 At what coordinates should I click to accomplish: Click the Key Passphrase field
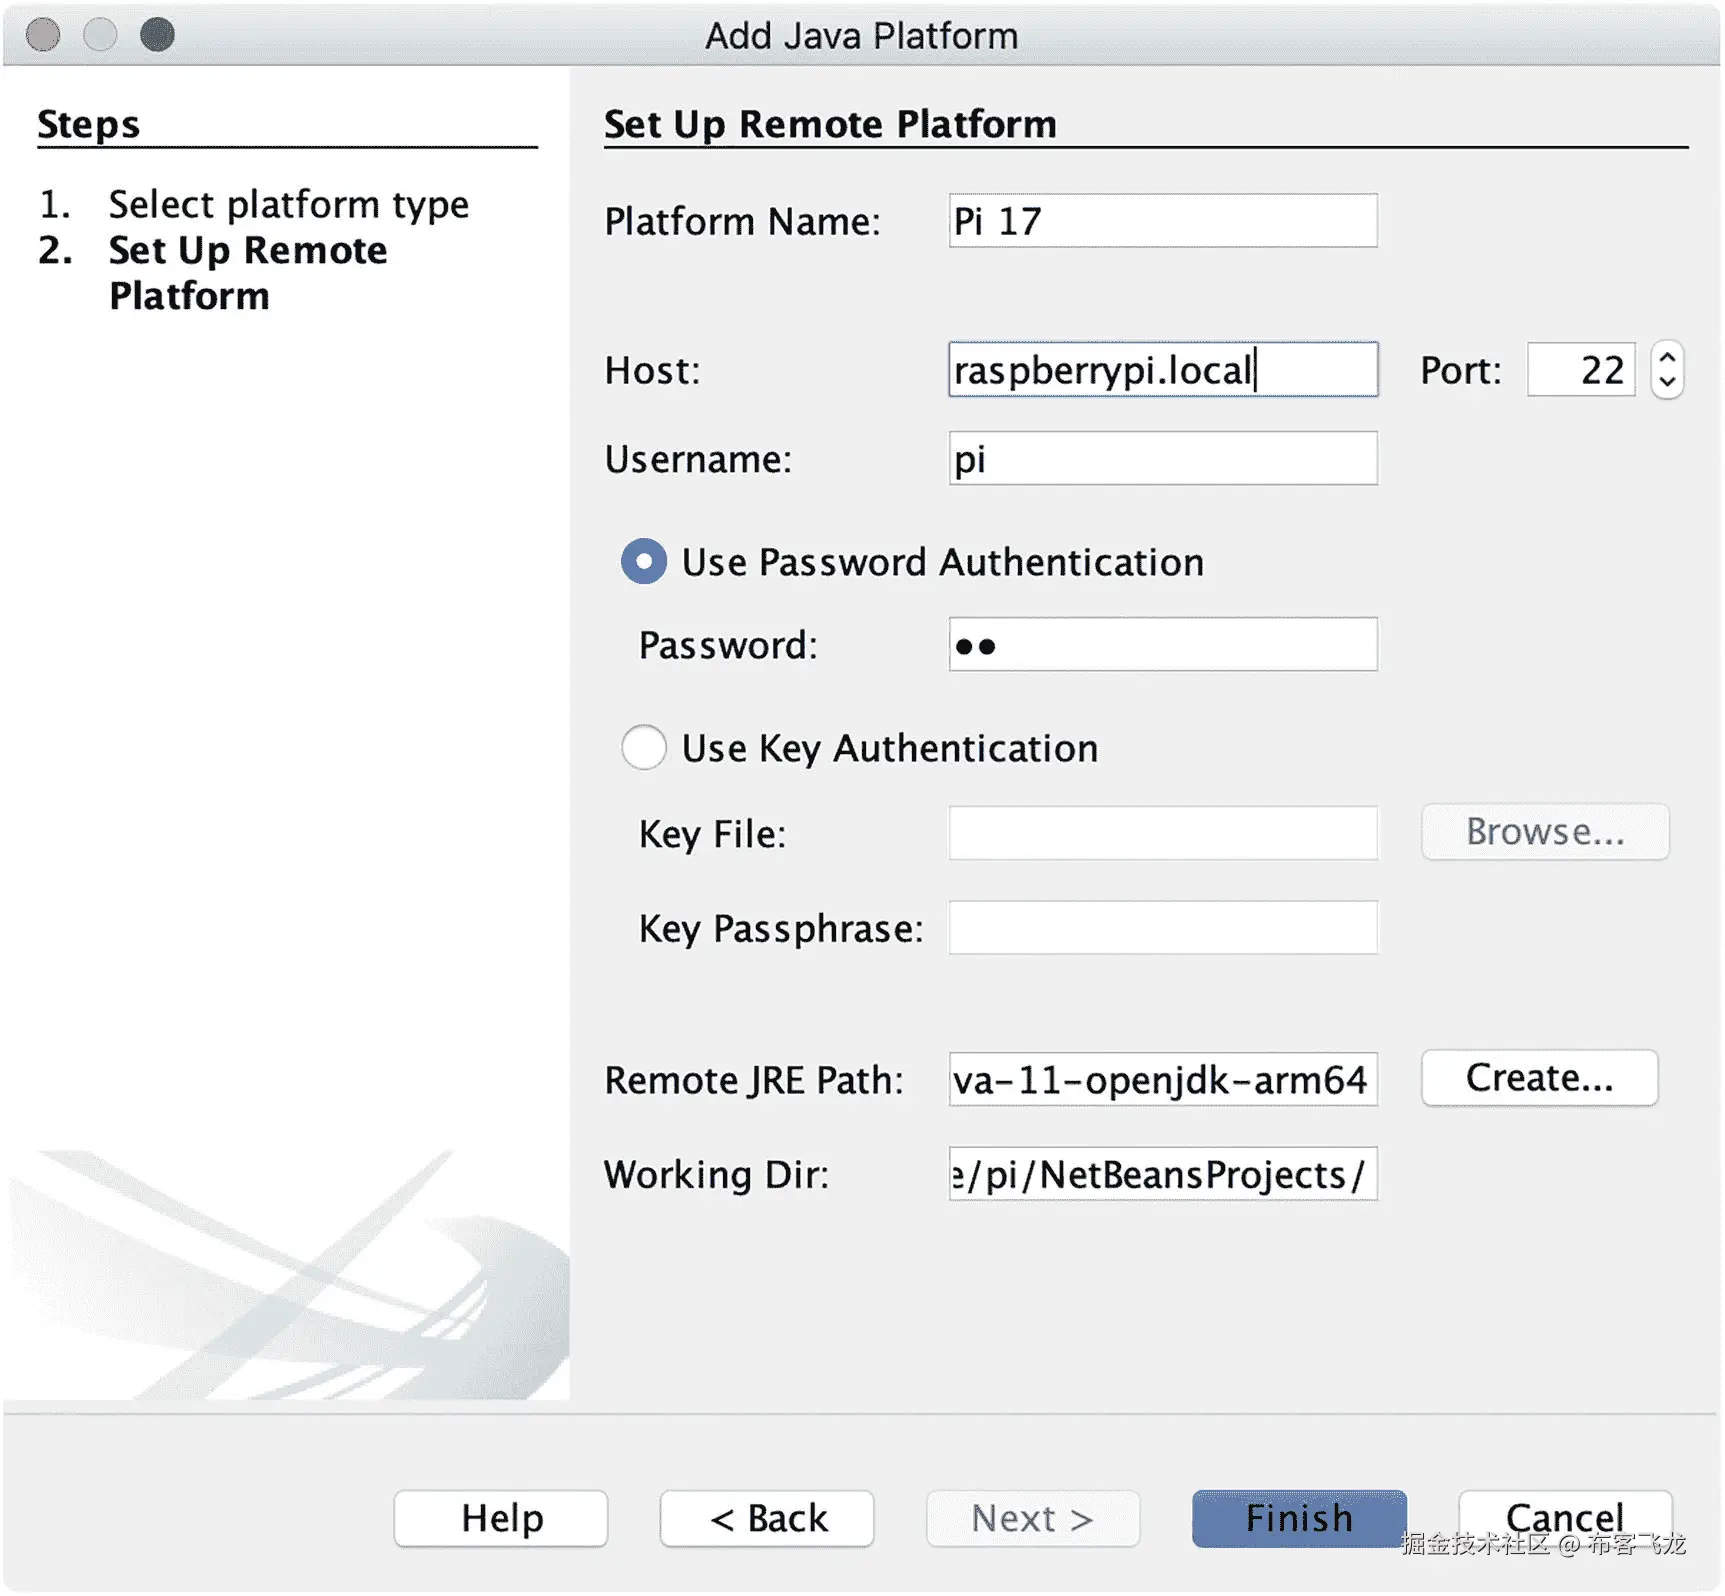click(1162, 928)
